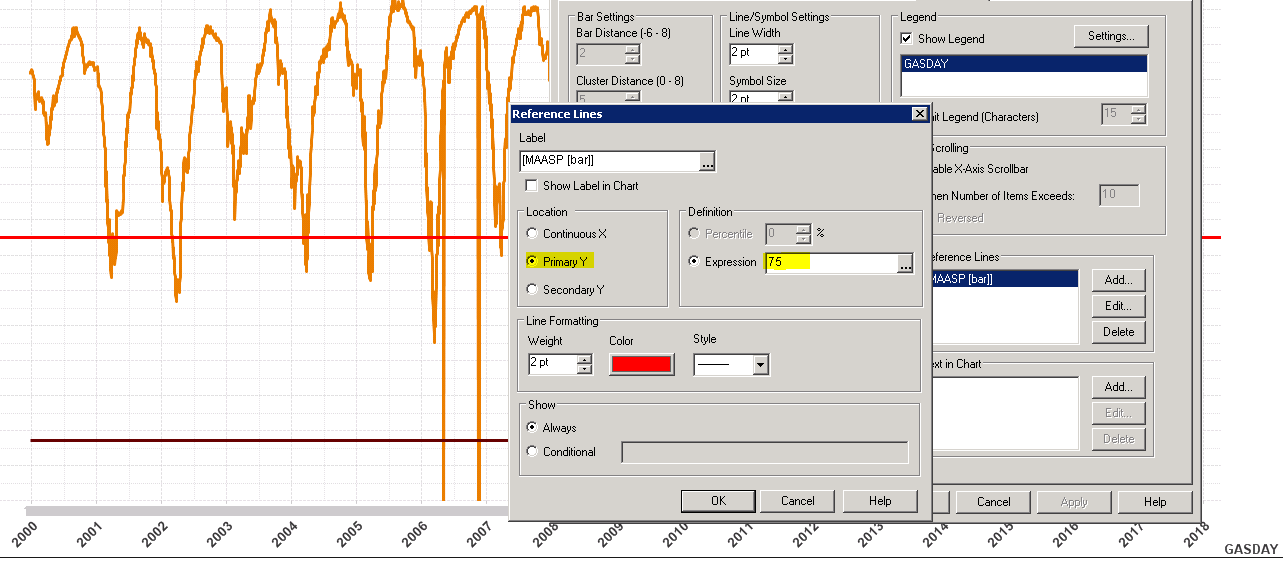Click the Items Exceeds number field

coord(1119,195)
